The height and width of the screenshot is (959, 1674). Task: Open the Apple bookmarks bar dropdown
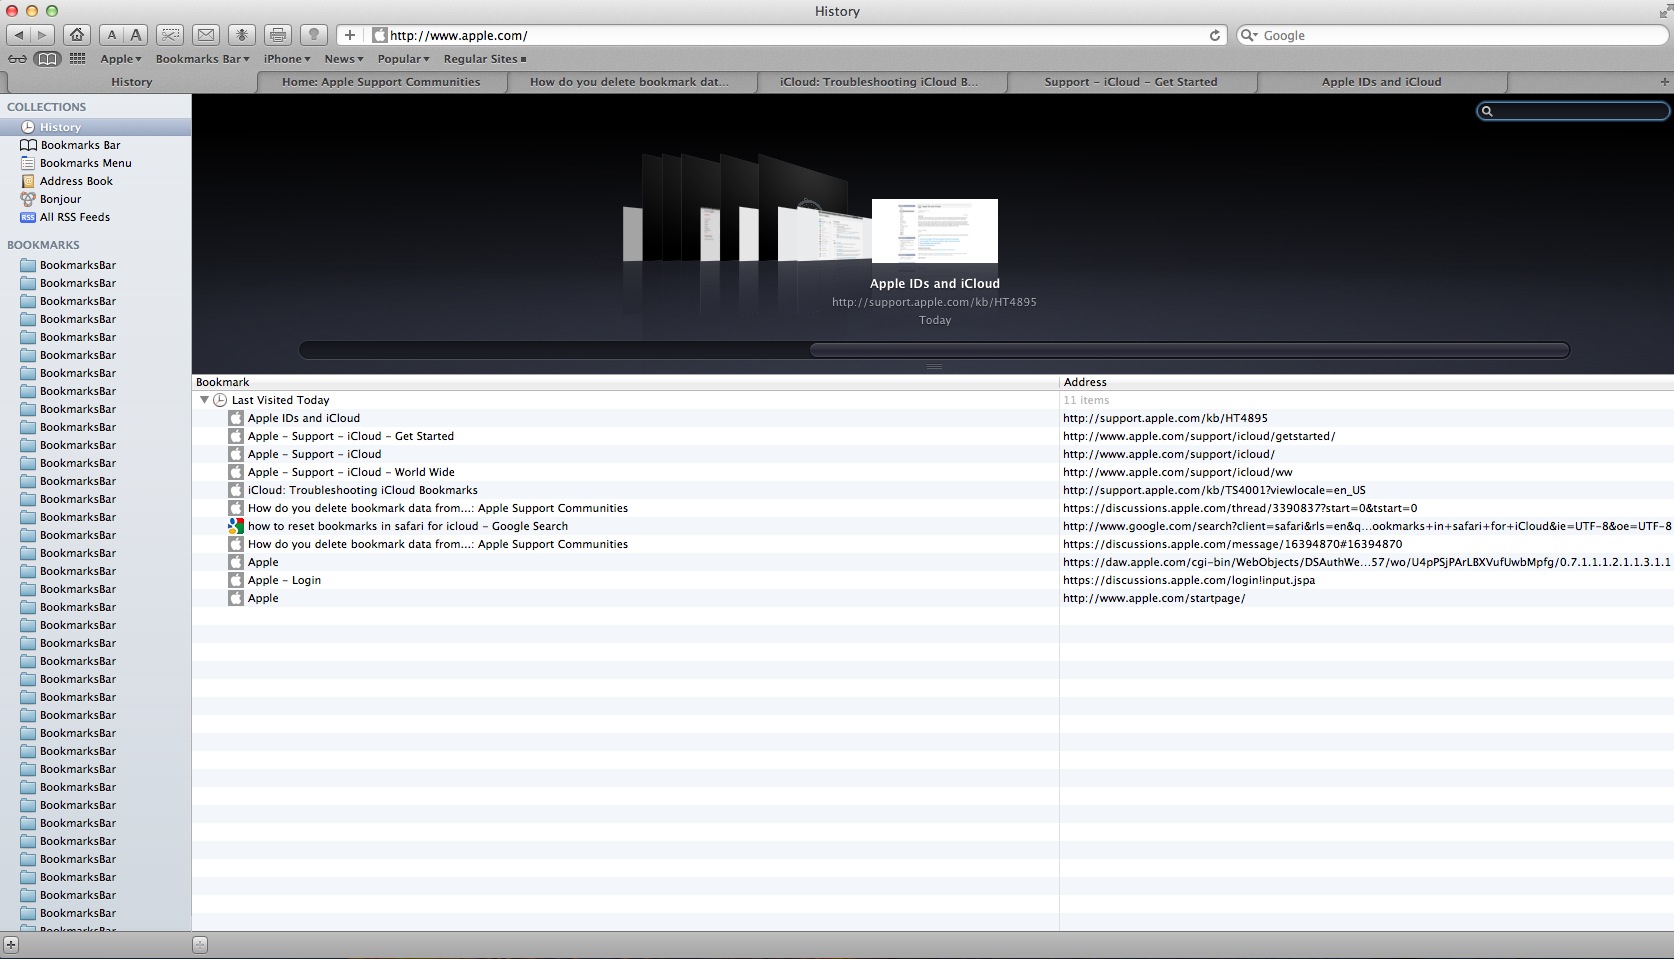(121, 59)
